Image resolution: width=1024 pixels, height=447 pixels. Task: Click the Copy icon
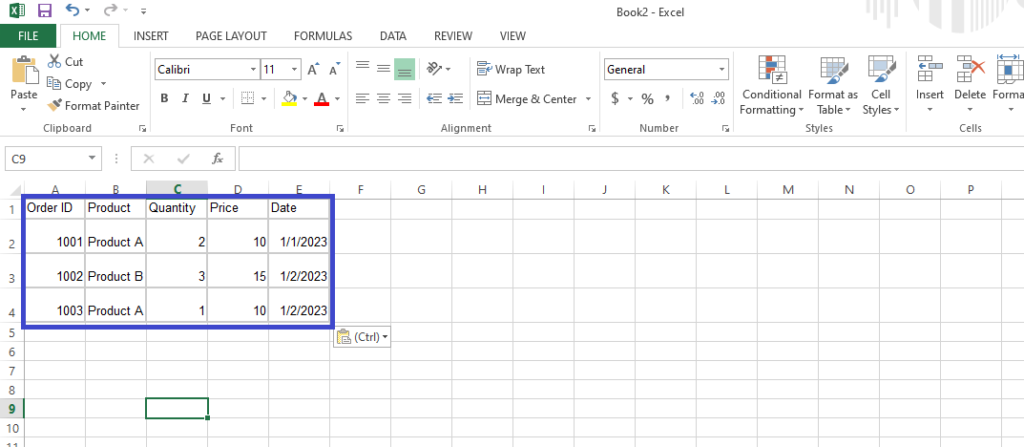(x=54, y=84)
